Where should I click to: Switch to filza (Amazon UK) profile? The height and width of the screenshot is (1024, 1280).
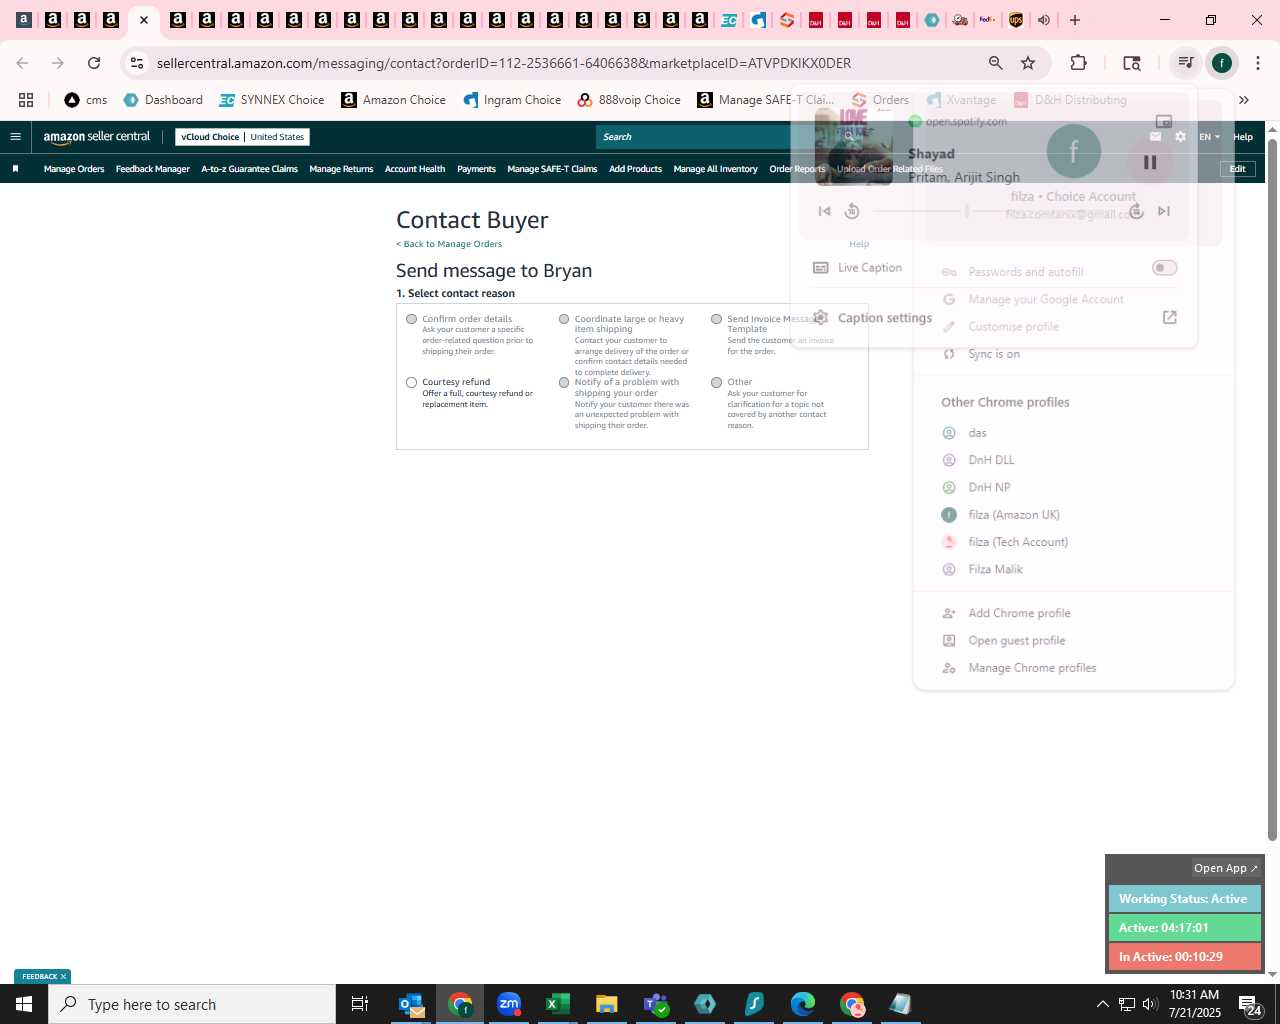(x=1073, y=515)
